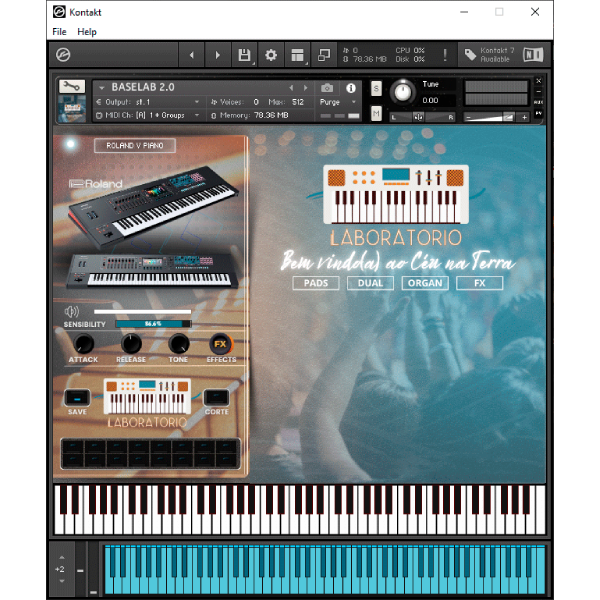This screenshot has height=600, width=600.
Task: Toggle the PV button in instrument header
Action: [x=538, y=113]
